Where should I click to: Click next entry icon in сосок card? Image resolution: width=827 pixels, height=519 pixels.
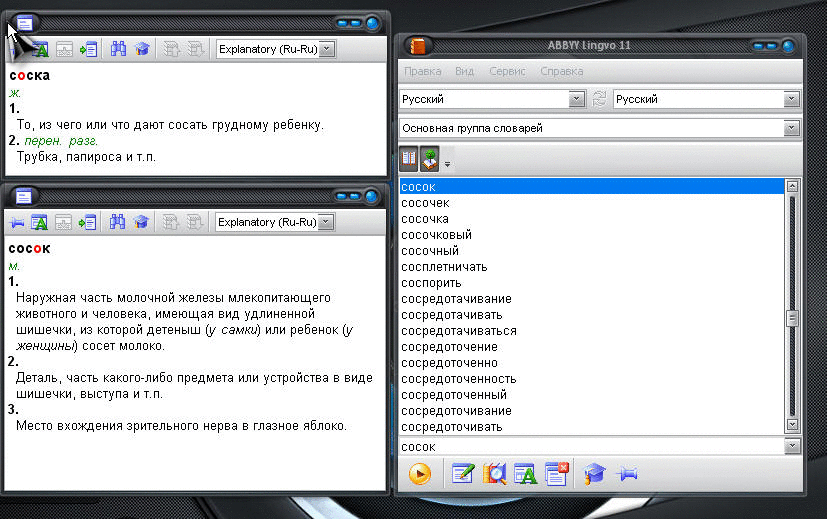194,222
